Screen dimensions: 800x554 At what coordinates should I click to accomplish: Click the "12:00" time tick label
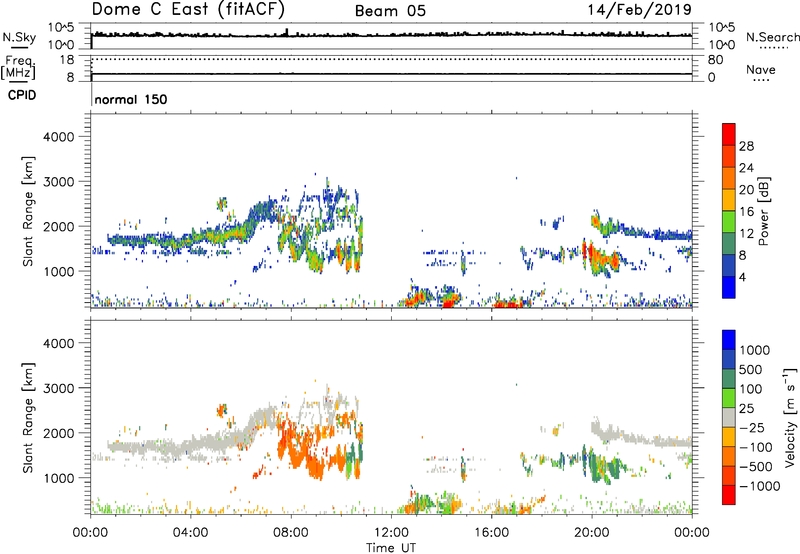(391, 533)
